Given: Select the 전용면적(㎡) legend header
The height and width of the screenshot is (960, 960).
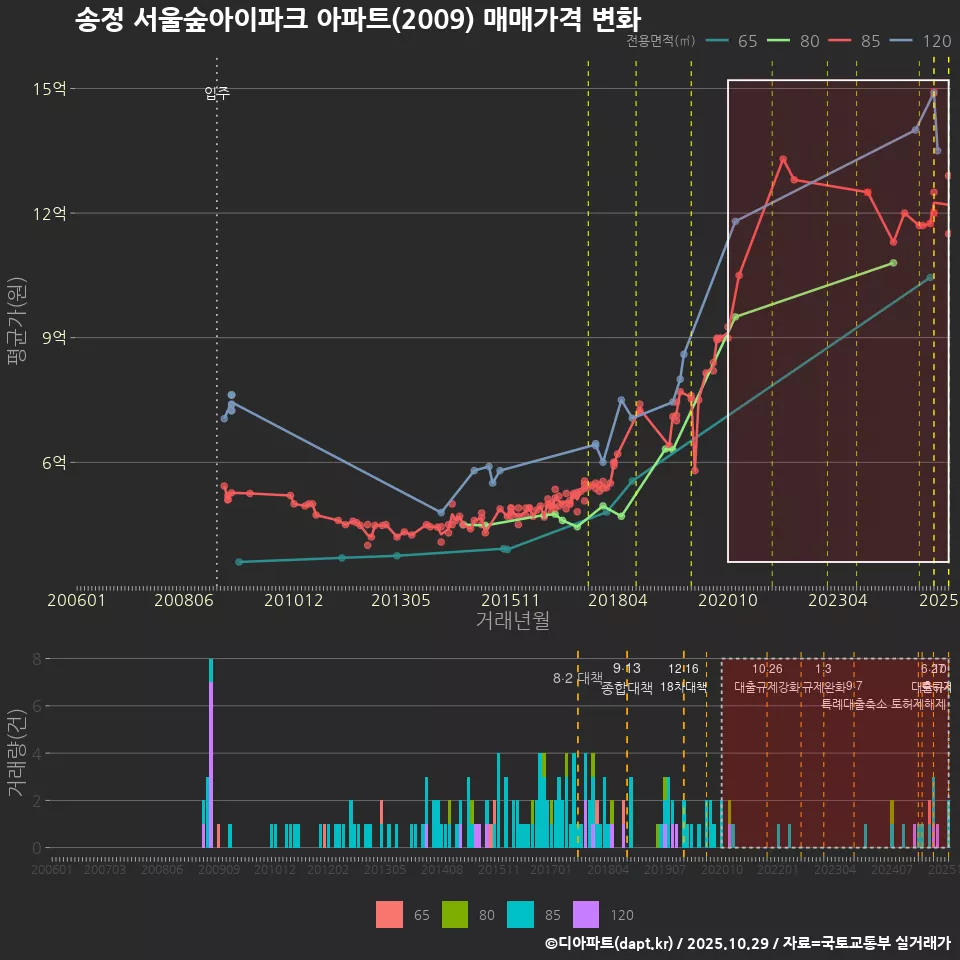Looking at the screenshot, I should pyautogui.click(x=659, y=42).
